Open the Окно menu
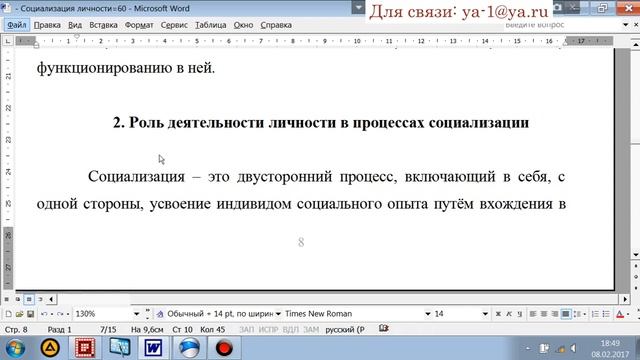This screenshot has width=640, height=360. click(243, 25)
